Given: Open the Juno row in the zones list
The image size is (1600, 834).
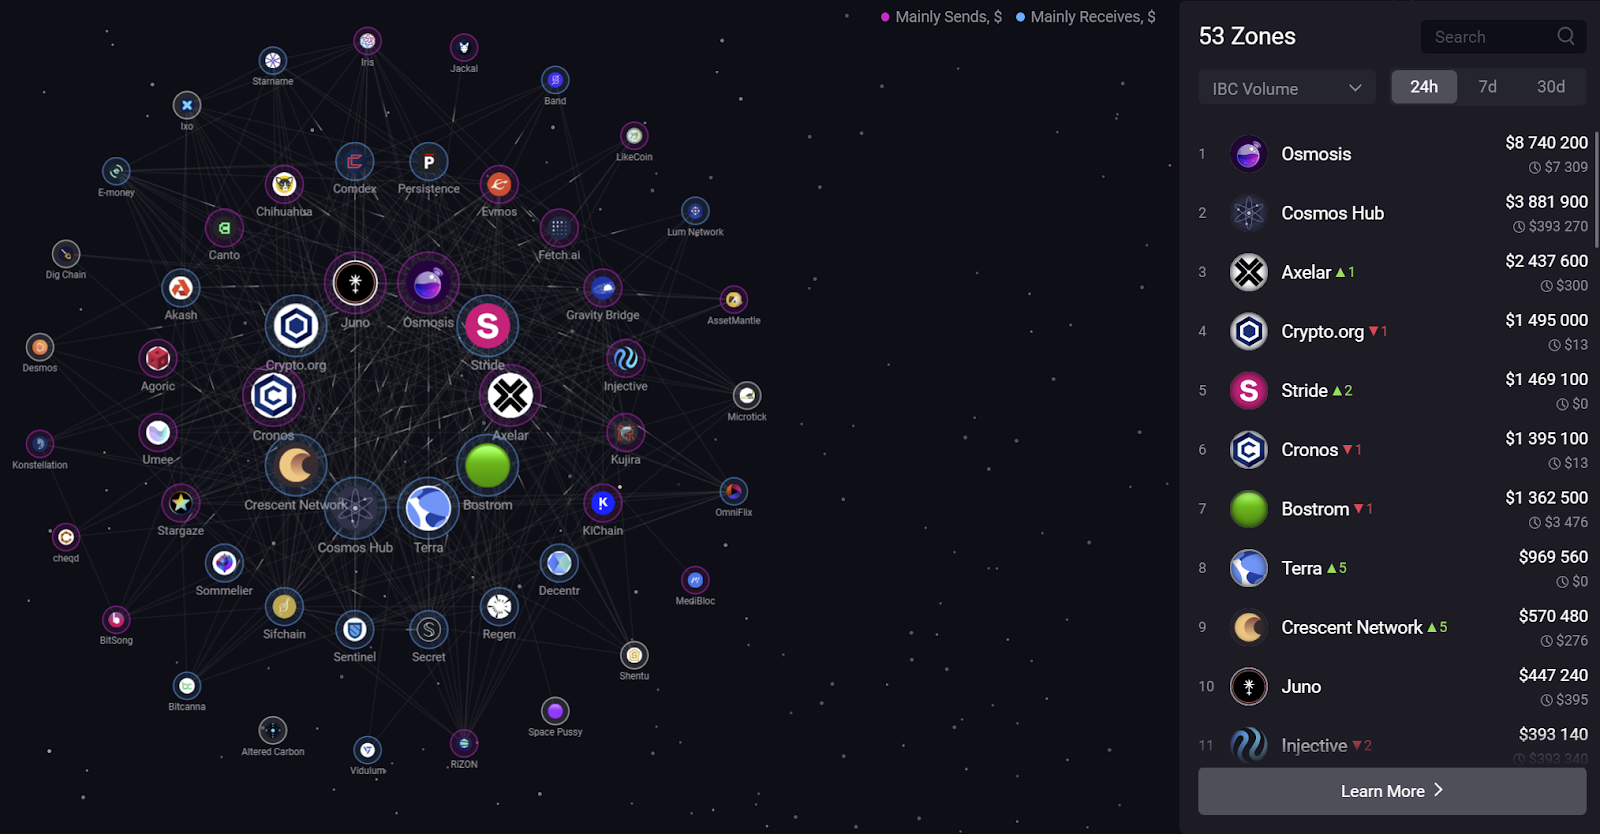Looking at the screenshot, I should click(1392, 686).
